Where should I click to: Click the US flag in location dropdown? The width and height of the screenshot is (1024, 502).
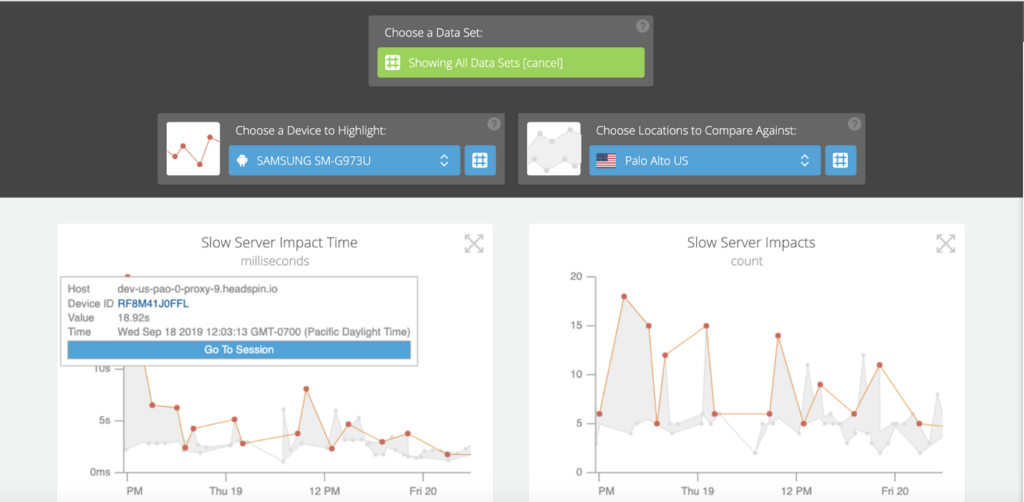pos(606,161)
